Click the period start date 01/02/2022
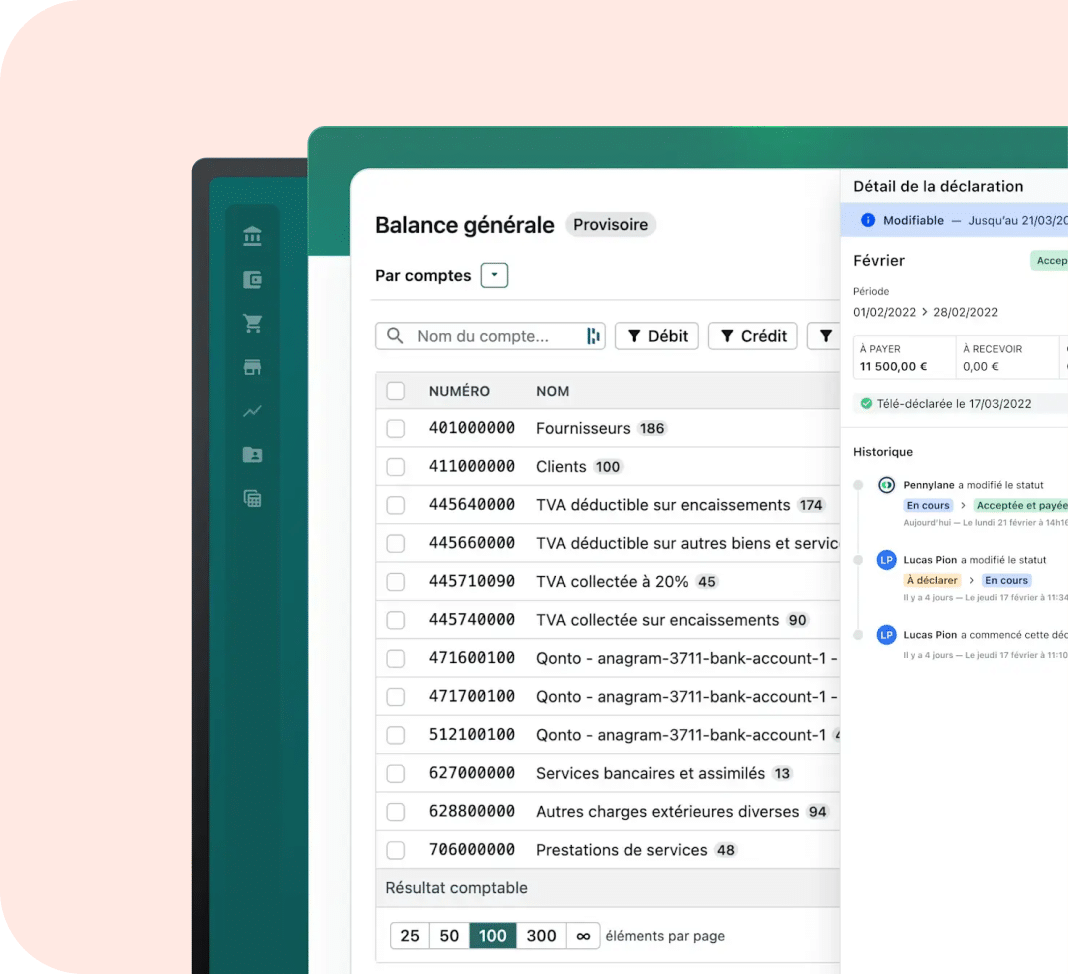Screen dimensions: 1068x974 (884, 312)
